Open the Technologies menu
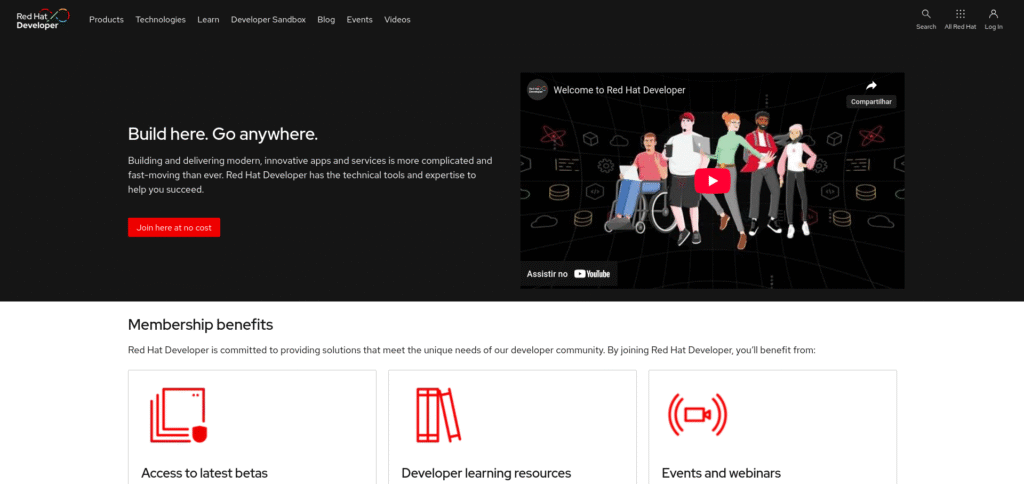1024x484 pixels. pyautogui.click(x=161, y=20)
